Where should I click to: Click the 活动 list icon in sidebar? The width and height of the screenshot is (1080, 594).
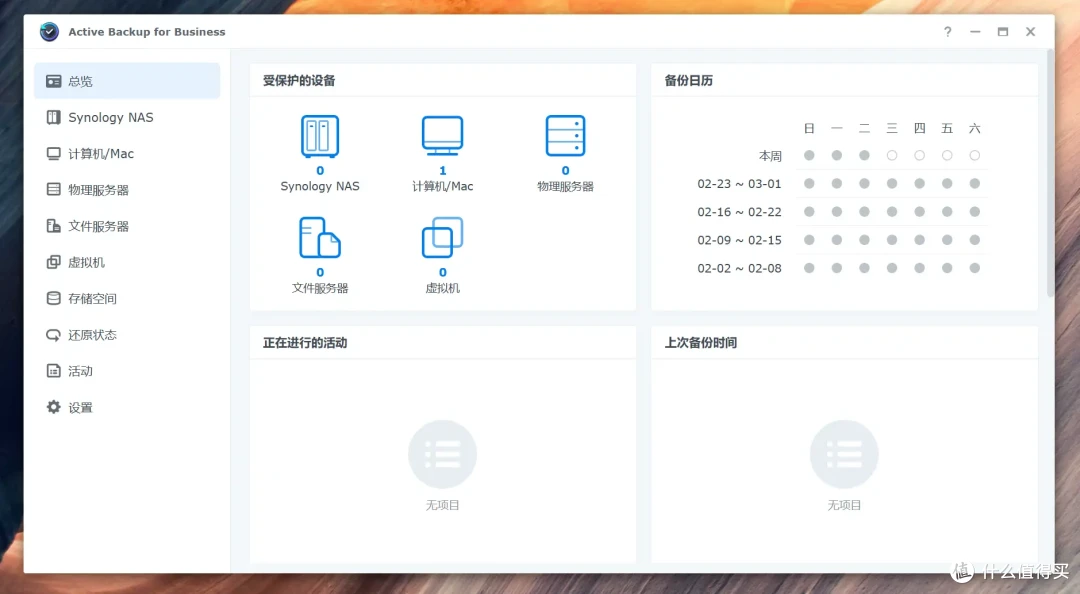point(53,371)
